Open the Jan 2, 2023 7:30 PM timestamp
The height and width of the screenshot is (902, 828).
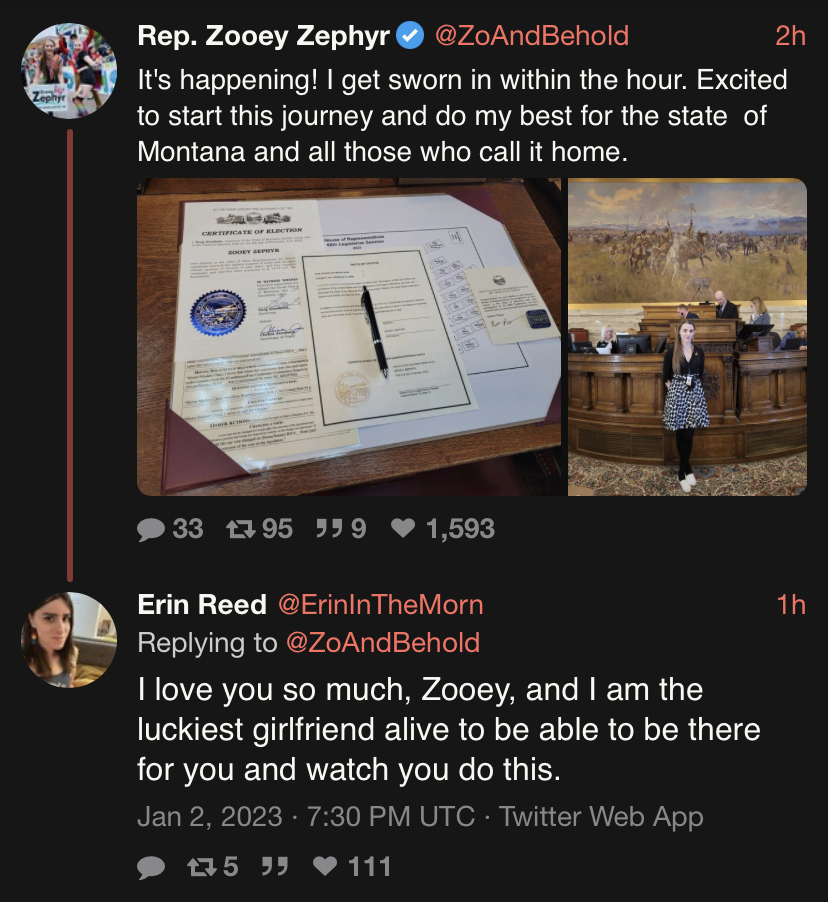pyautogui.click(x=305, y=816)
